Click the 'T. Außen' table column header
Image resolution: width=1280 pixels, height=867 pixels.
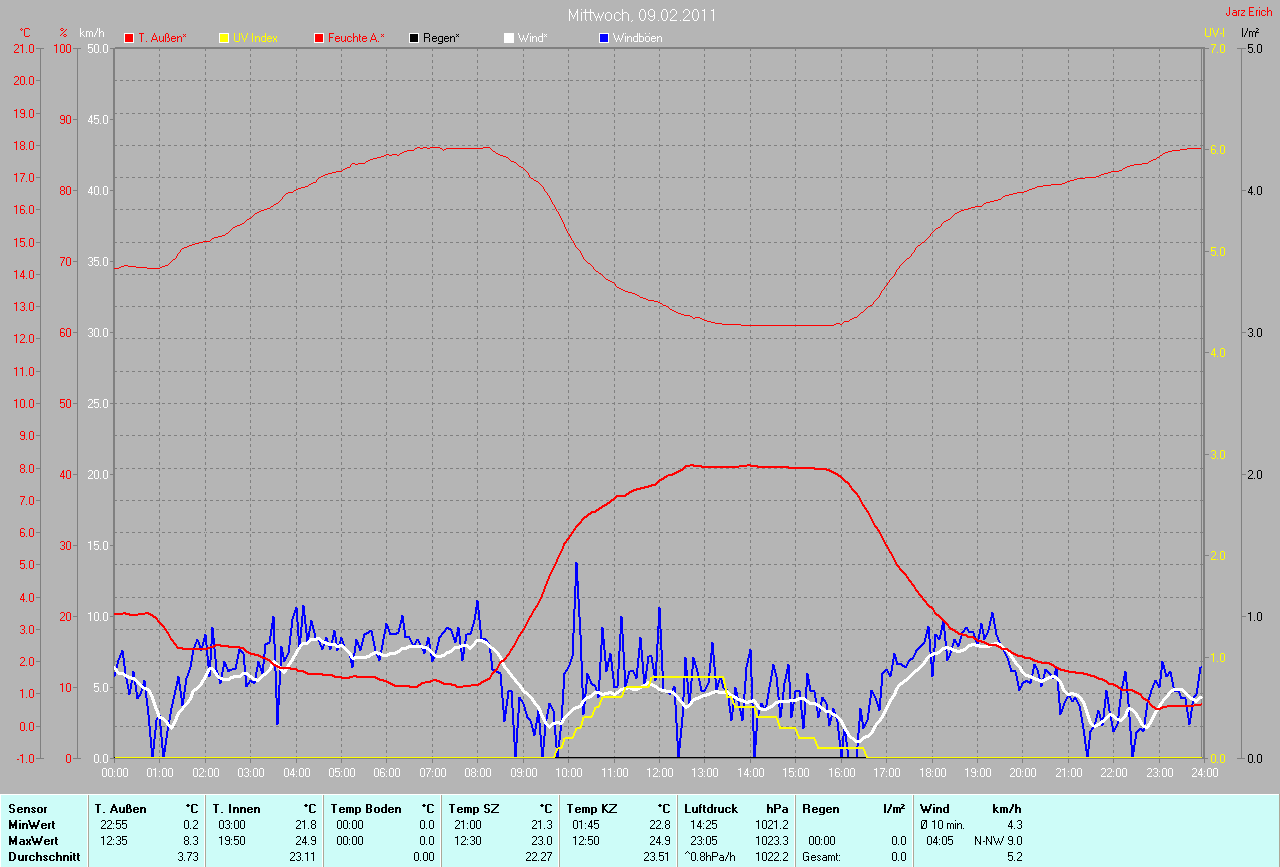(x=121, y=809)
